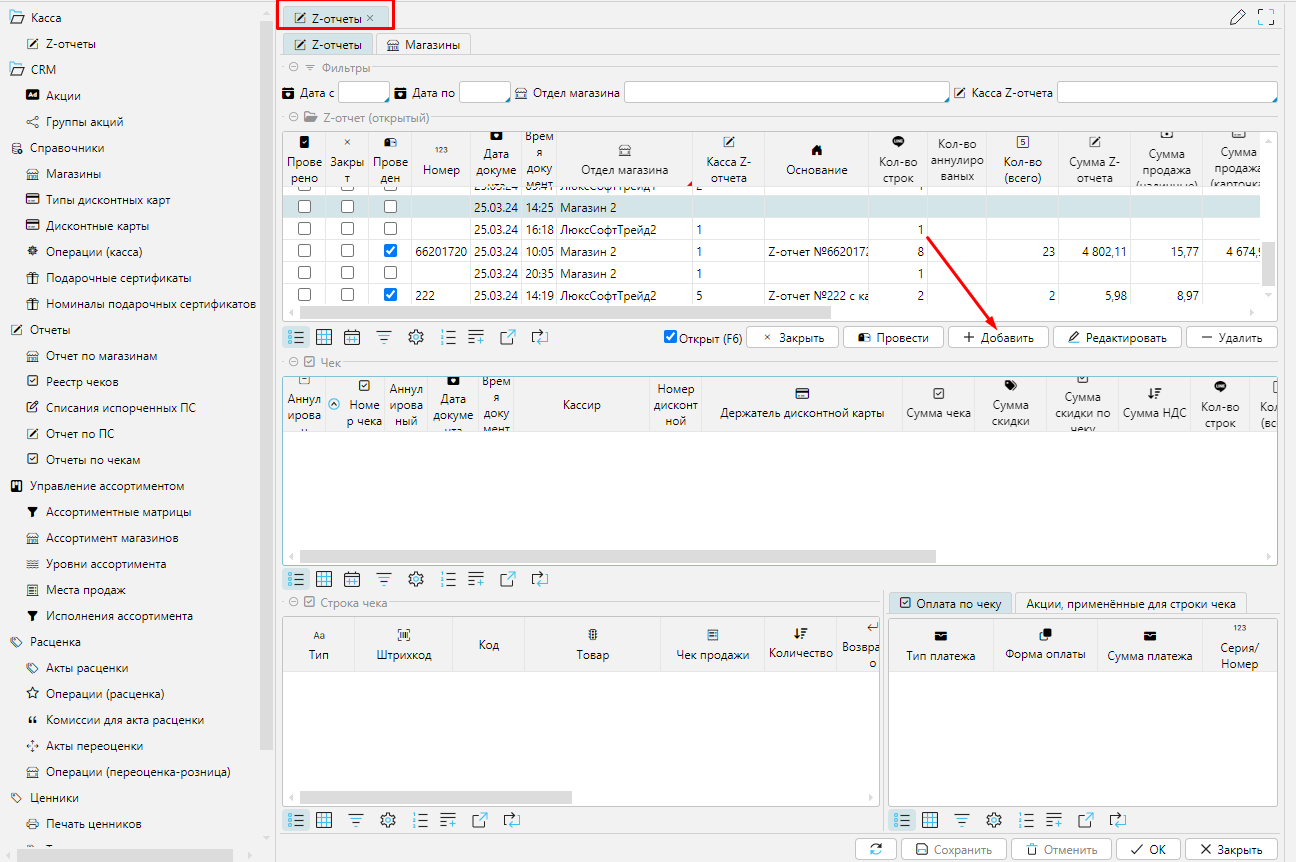The image size is (1296, 862).
Task: Collapse the Строка чека section
Action: tap(294, 603)
